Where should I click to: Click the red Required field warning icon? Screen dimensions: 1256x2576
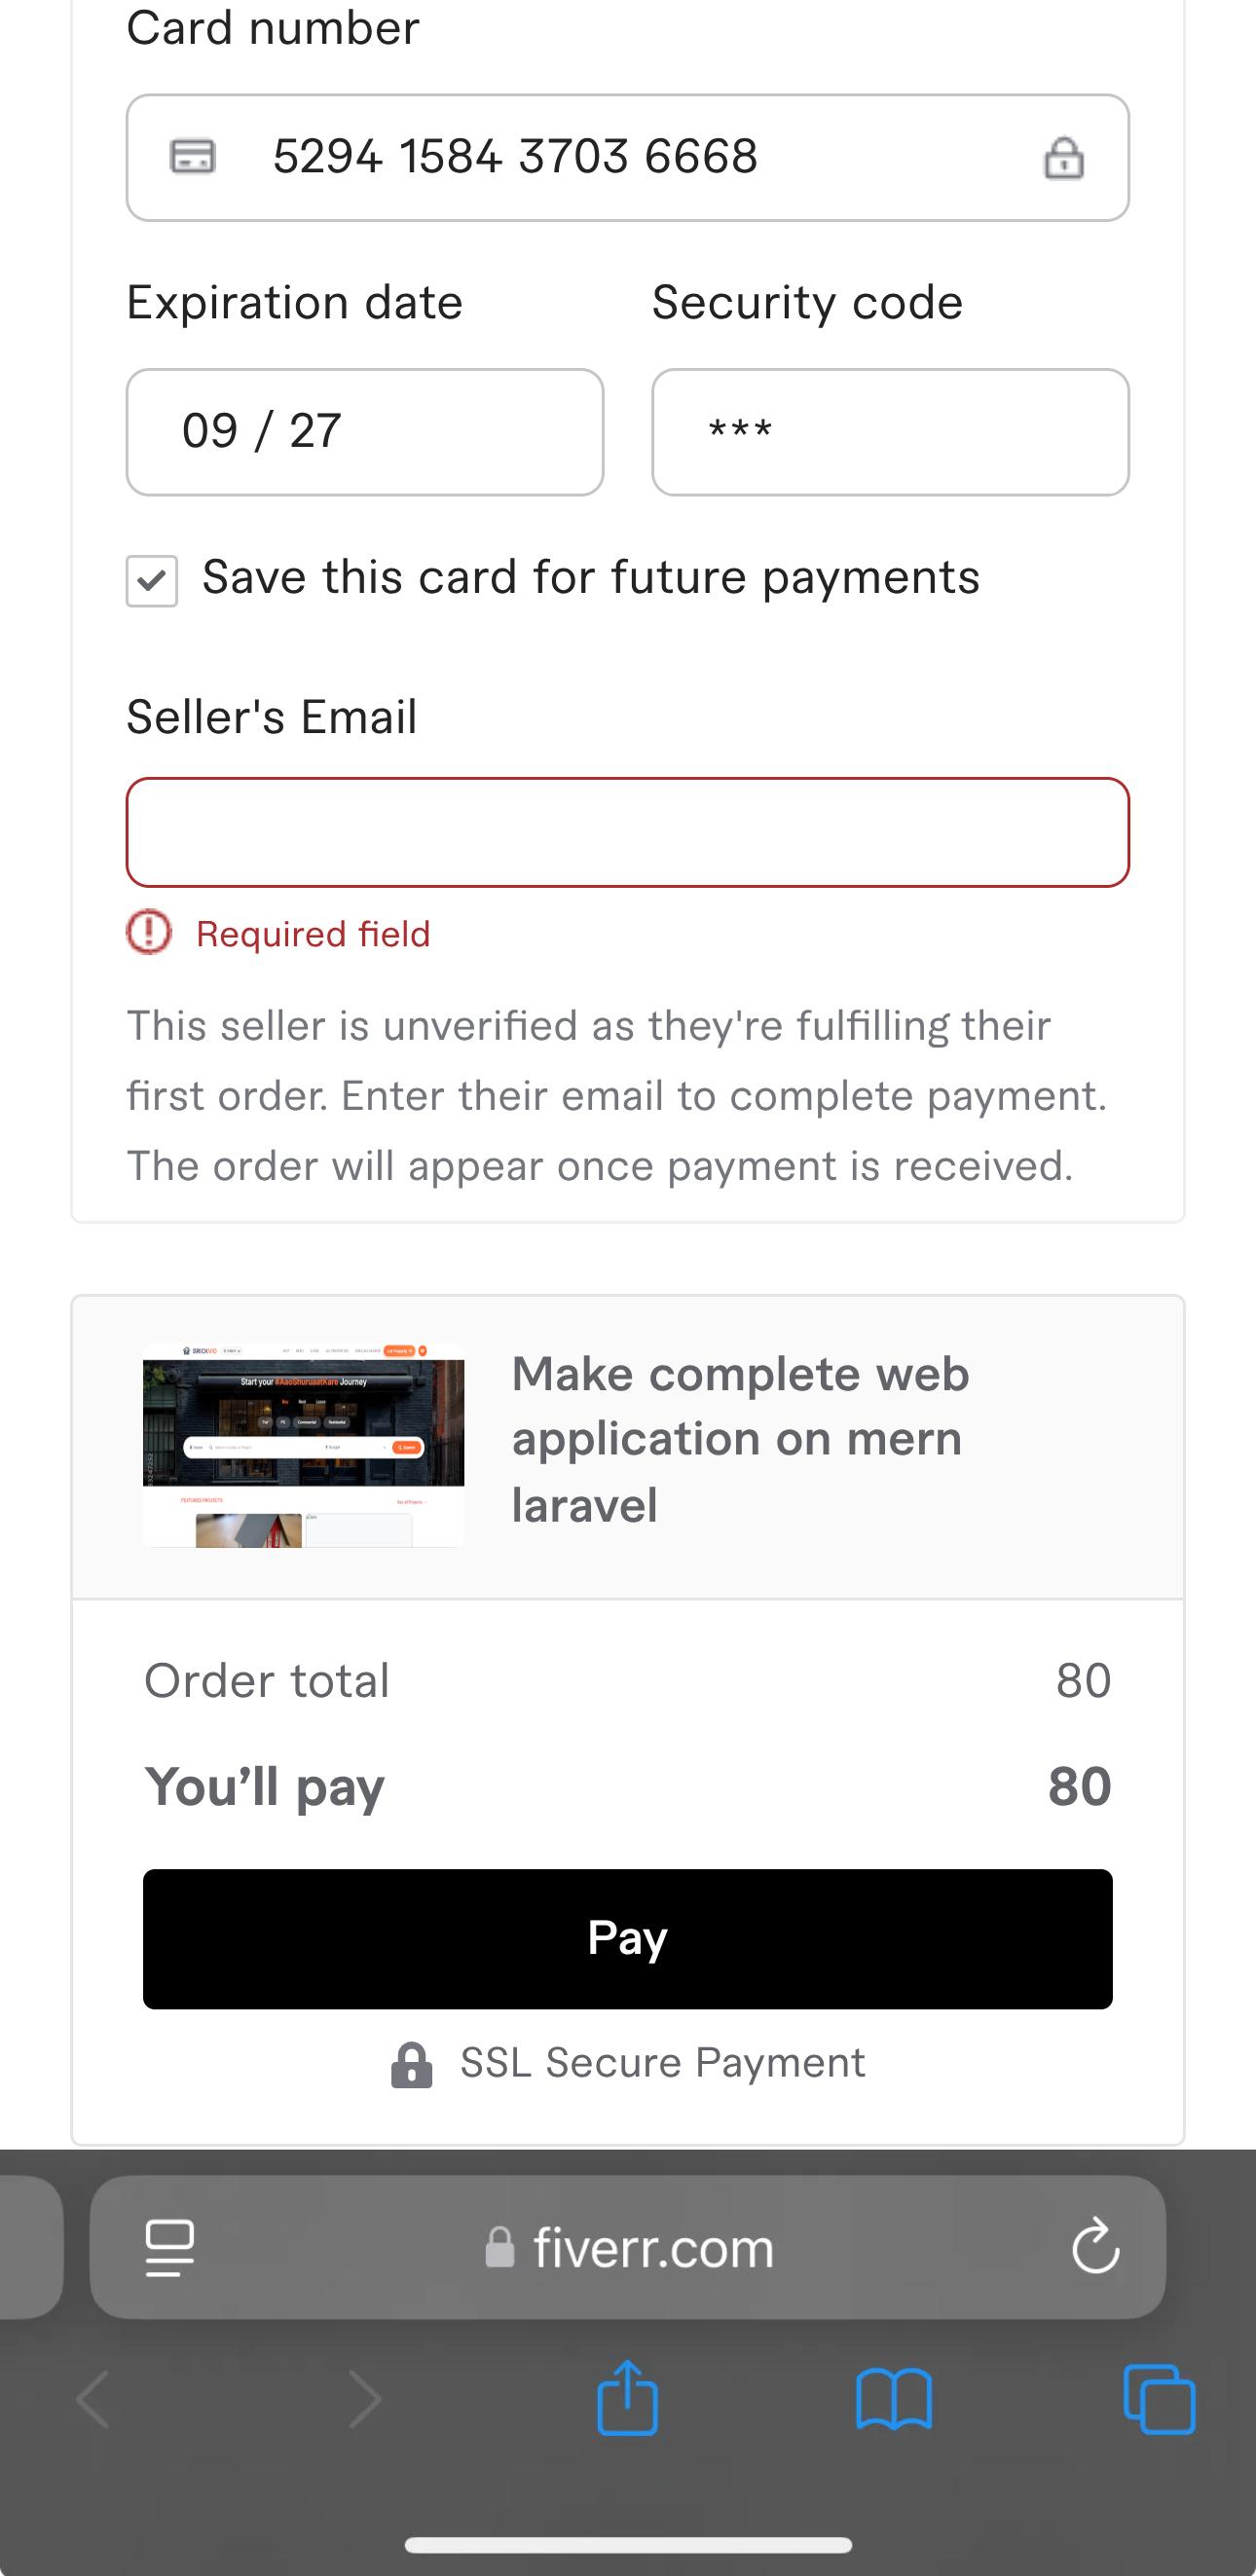[x=149, y=933]
